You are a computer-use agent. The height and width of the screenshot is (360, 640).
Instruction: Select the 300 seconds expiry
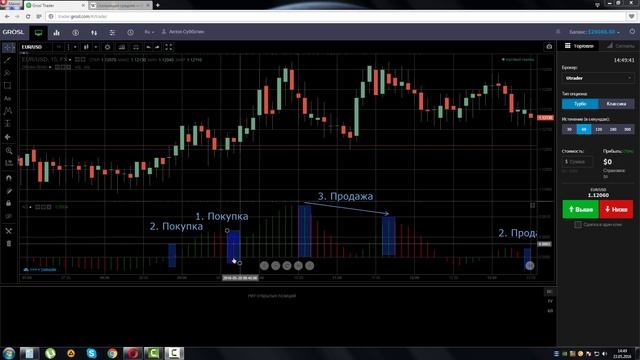point(627,129)
